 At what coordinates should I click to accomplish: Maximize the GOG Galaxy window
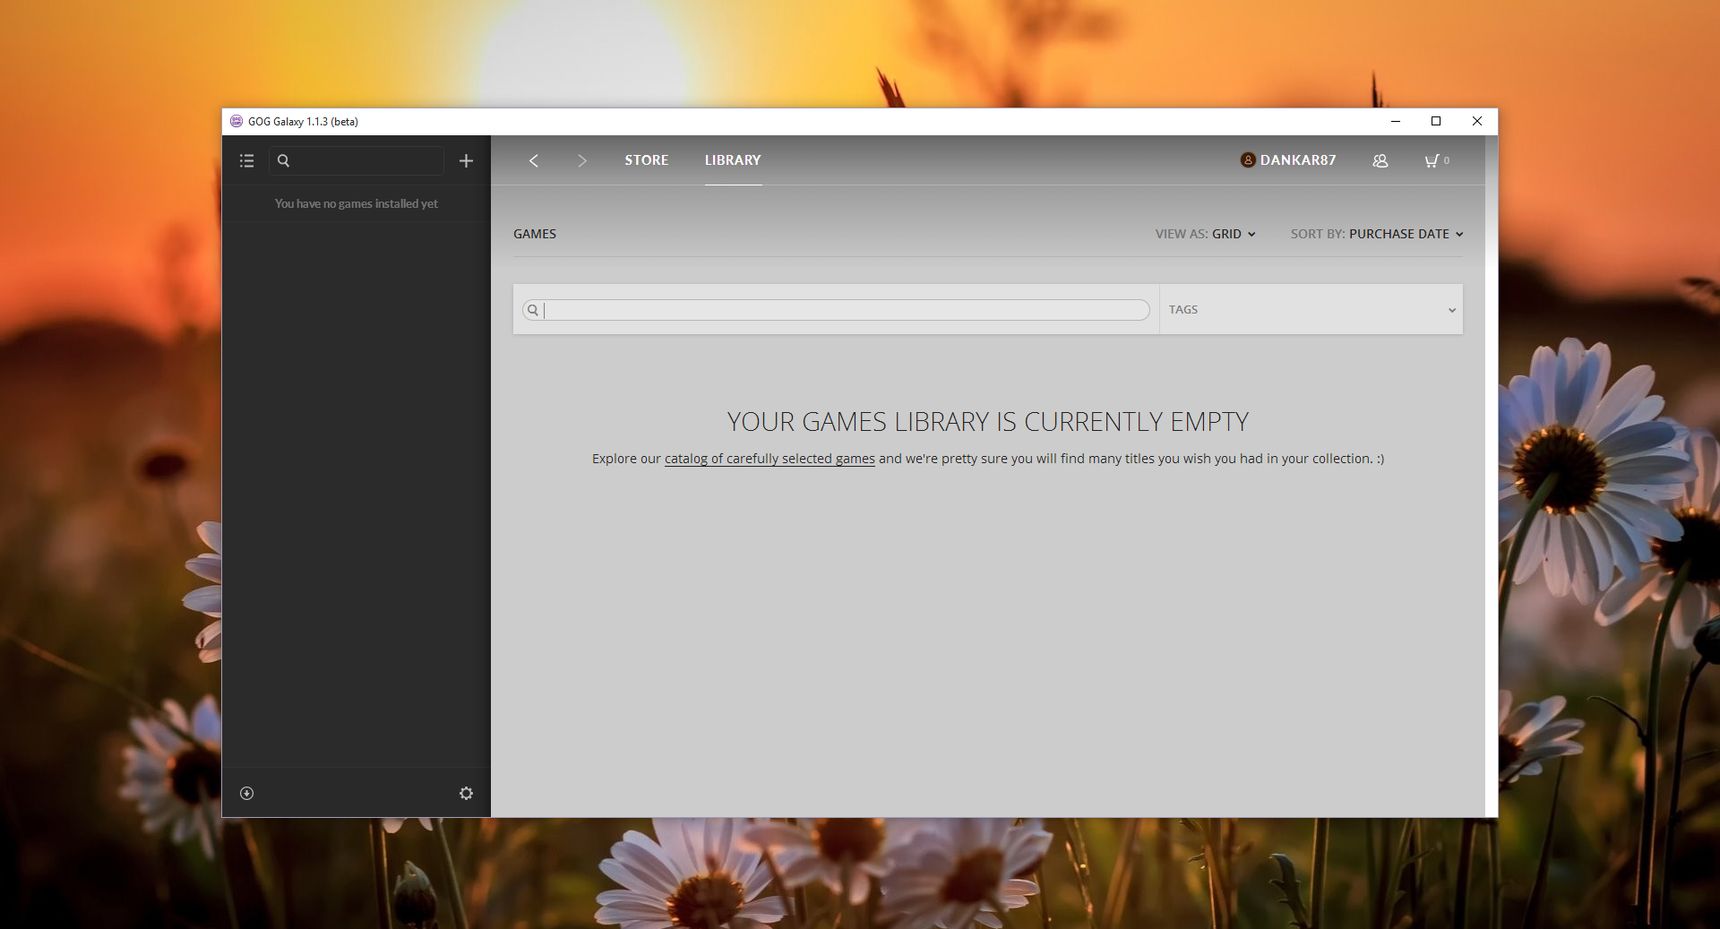coord(1436,121)
